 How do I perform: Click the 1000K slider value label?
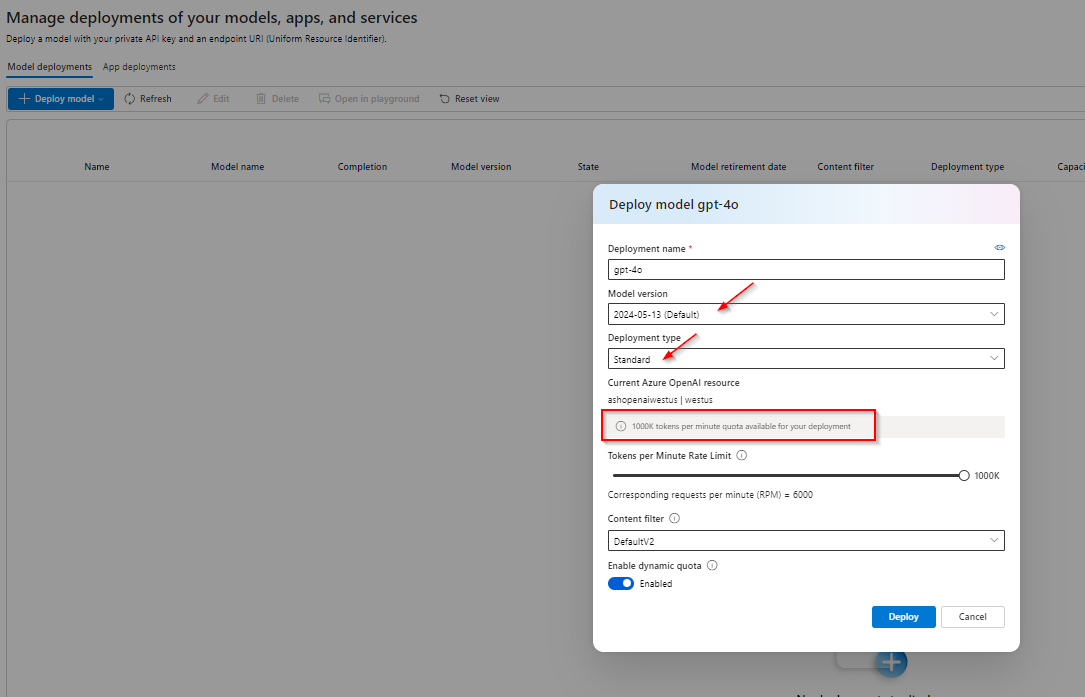click(987, 476)
